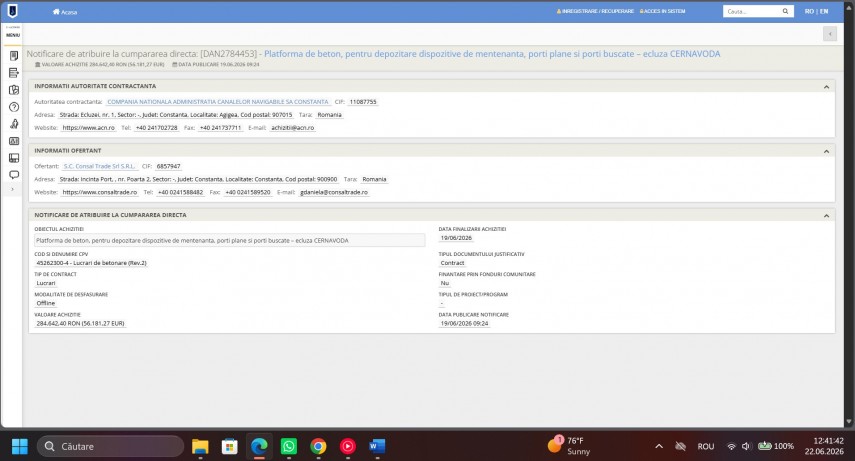Open the red music player taskbar icon
855x461 pixels.
347,446
